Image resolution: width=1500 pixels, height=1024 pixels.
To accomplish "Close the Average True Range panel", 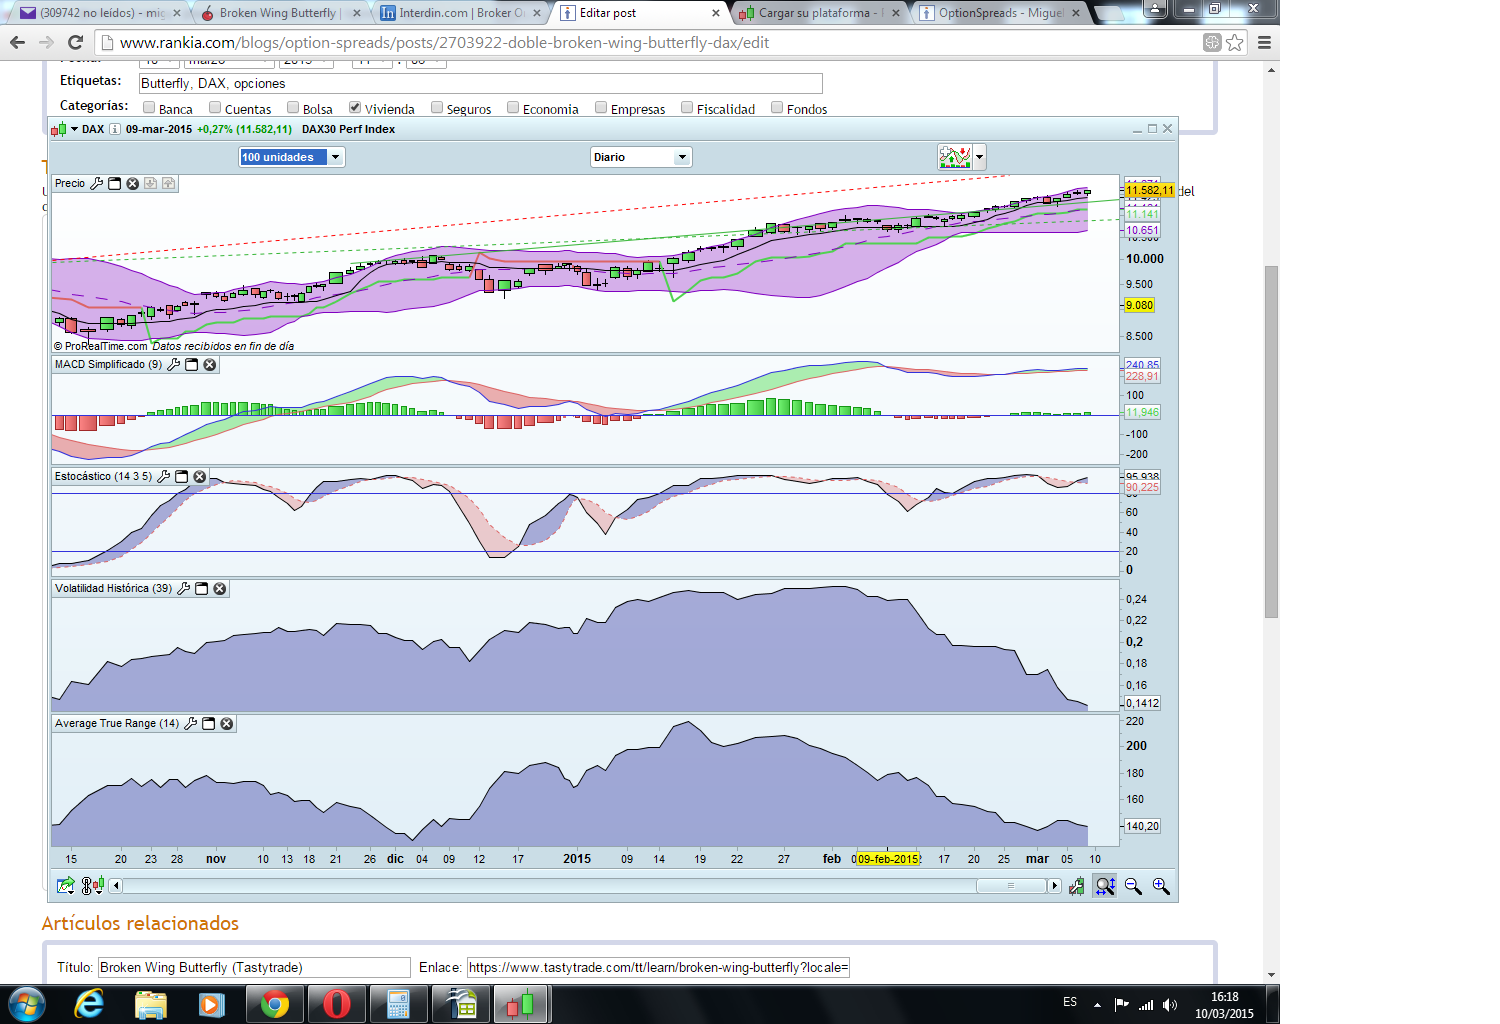I will coord(227,724).
